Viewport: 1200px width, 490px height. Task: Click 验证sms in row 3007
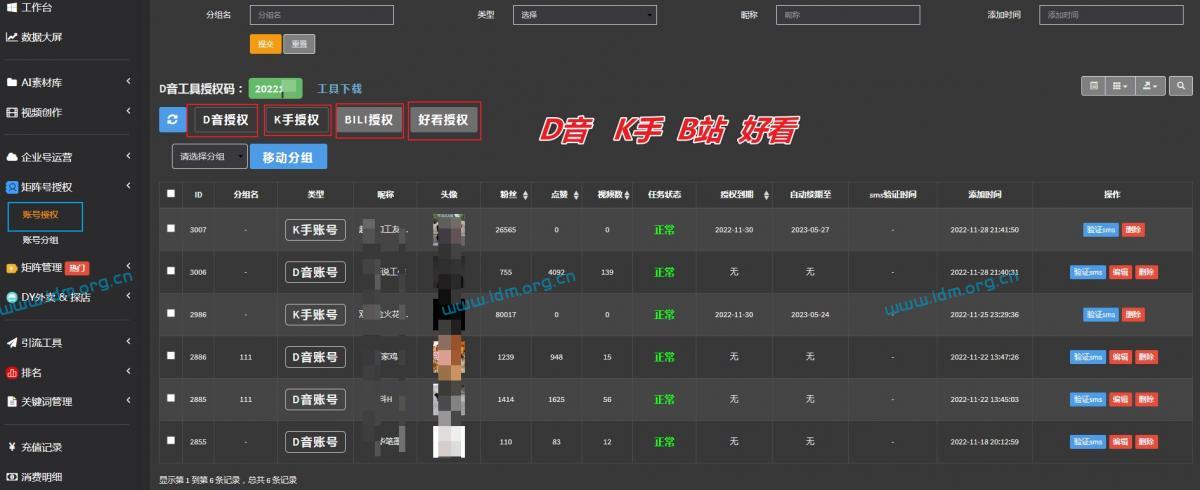1100,229
